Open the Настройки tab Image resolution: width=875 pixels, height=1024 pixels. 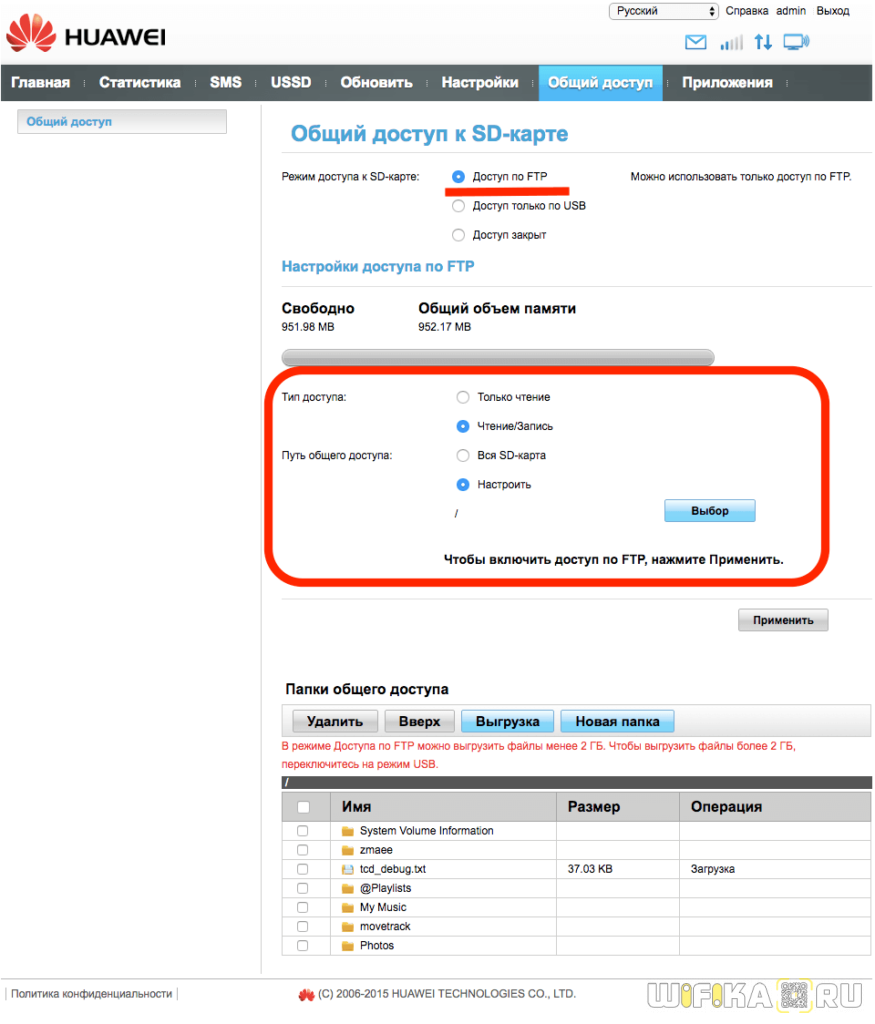point(480,83)
